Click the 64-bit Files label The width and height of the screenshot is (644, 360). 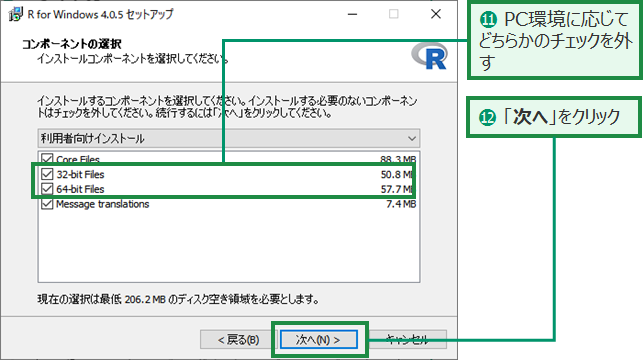click(x=80, y=189)
